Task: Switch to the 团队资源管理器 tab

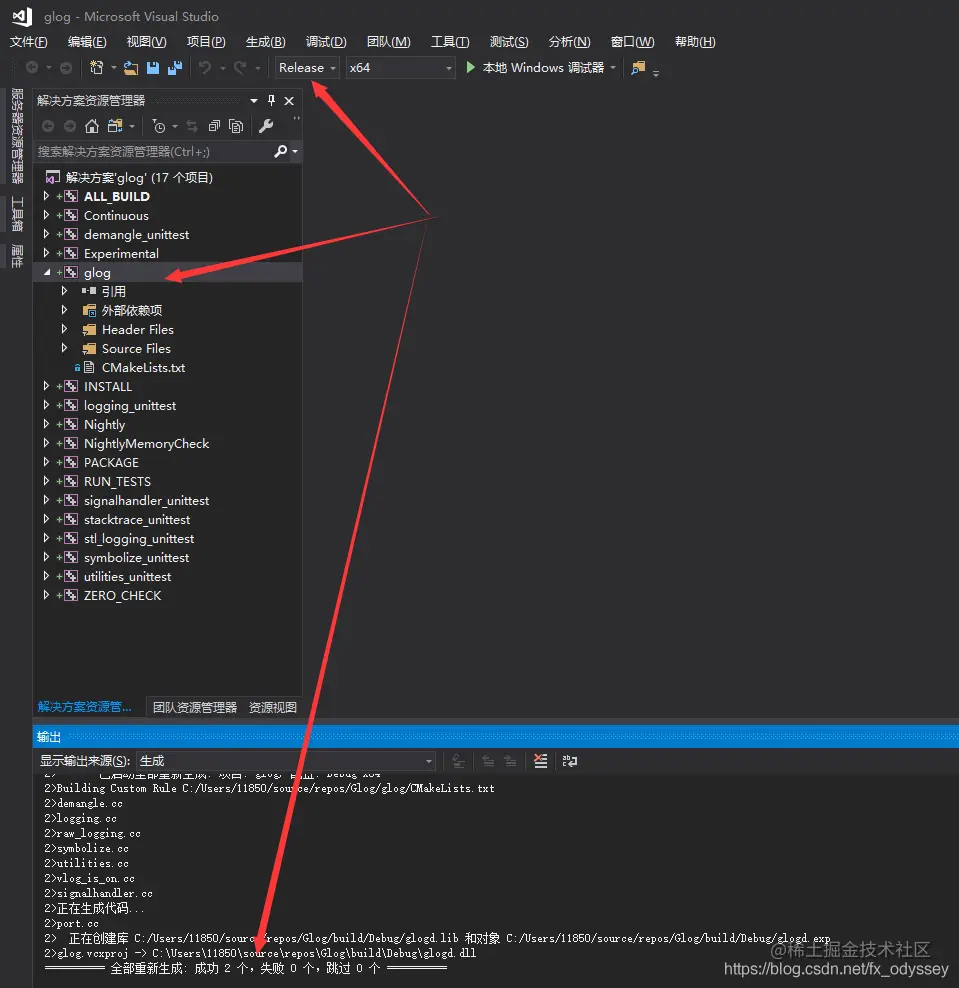Action: (195, 707)
